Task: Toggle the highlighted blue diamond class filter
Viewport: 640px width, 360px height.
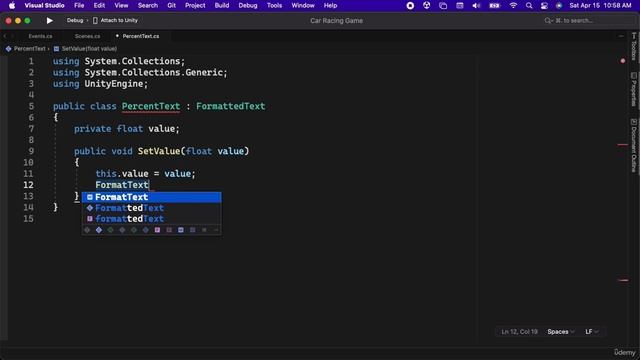Action: coord(99,230)
